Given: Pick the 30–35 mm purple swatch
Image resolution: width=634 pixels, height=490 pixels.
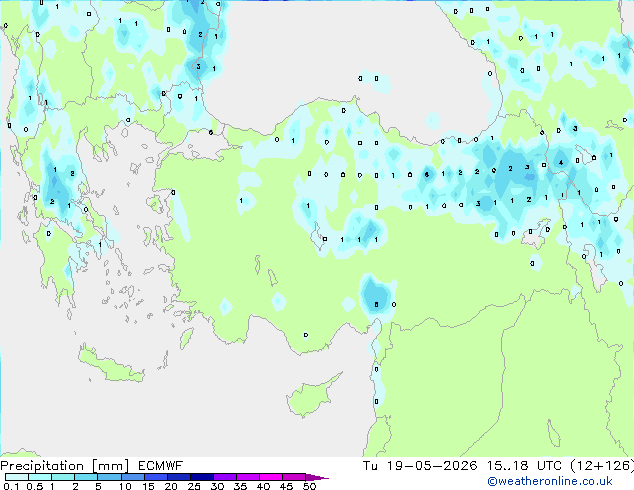Looking at the screenshot, I should 224,477.
